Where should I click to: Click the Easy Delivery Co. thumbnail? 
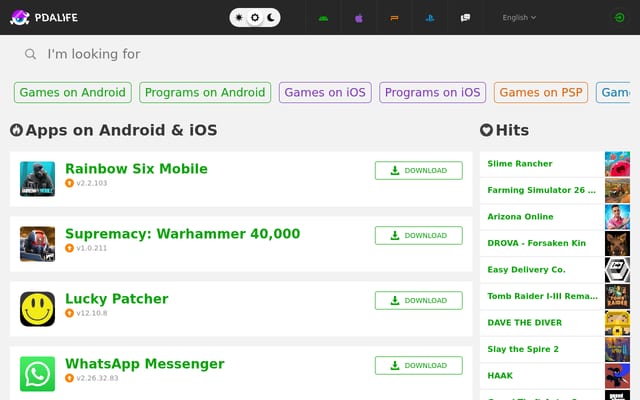coord(617,270)
